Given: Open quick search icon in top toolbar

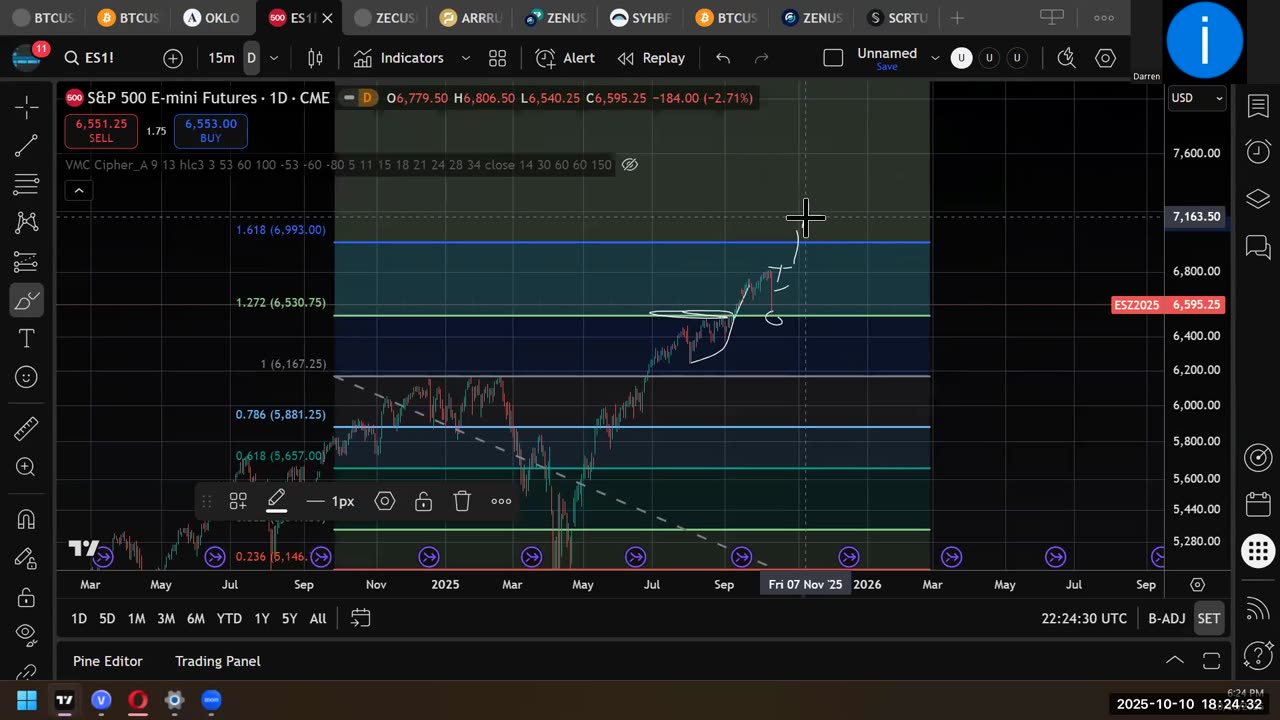Looking at the screenshot, I should (1066, 58).
